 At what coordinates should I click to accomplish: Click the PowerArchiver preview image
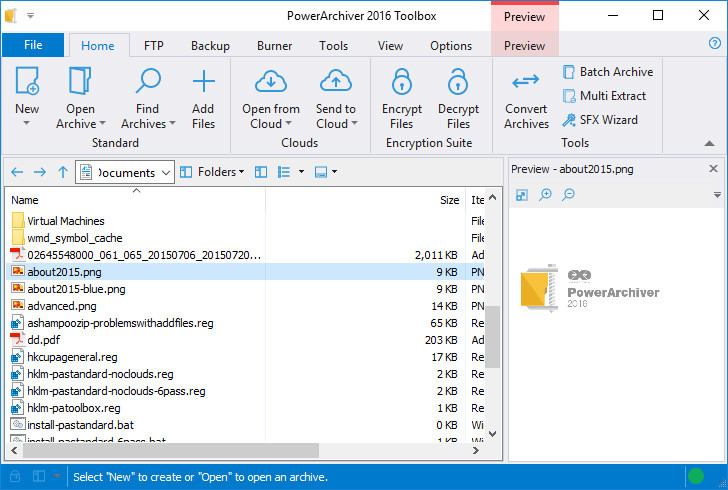590,289
